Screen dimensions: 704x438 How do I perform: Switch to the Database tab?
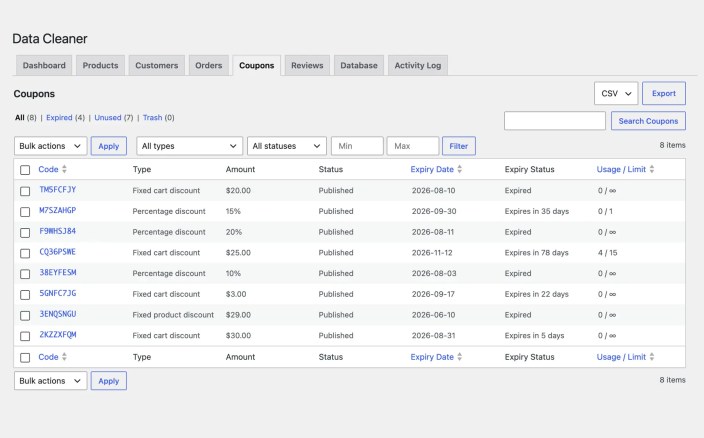point(359,65)
